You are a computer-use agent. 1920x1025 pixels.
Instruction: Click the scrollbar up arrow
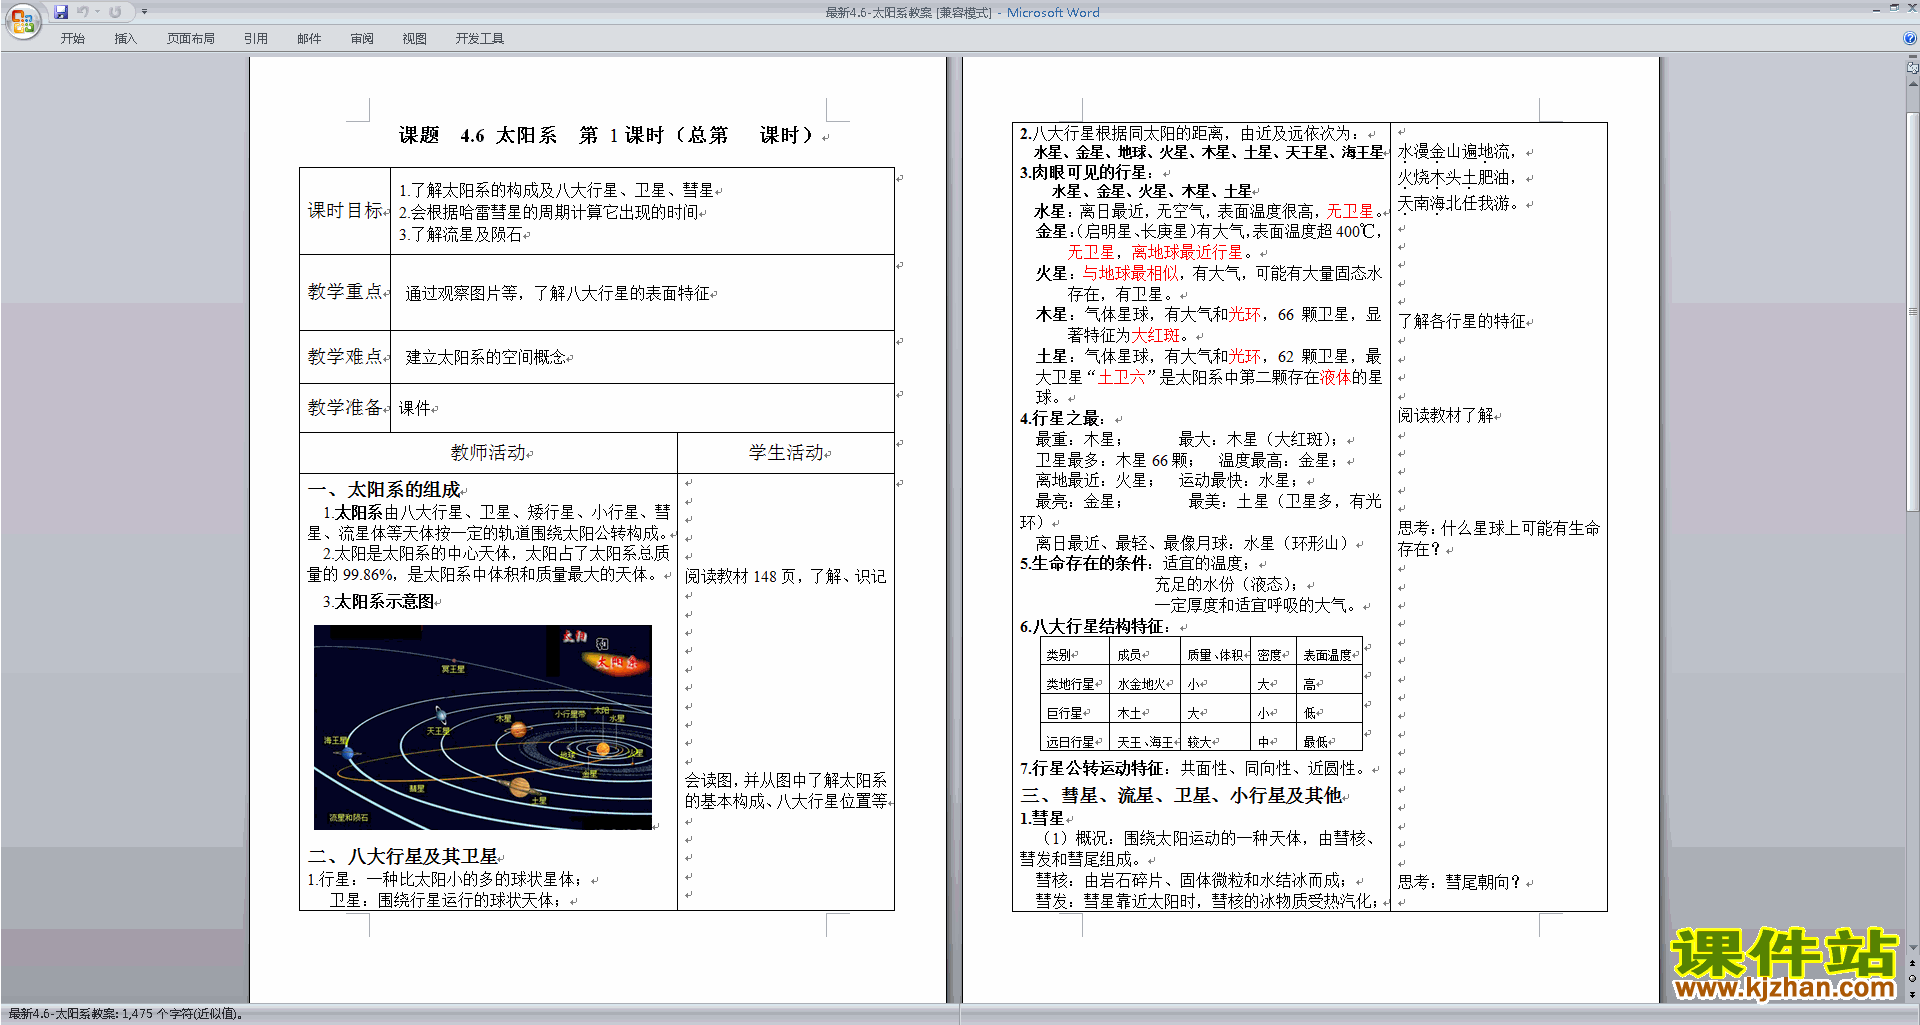click(1913, 84)
